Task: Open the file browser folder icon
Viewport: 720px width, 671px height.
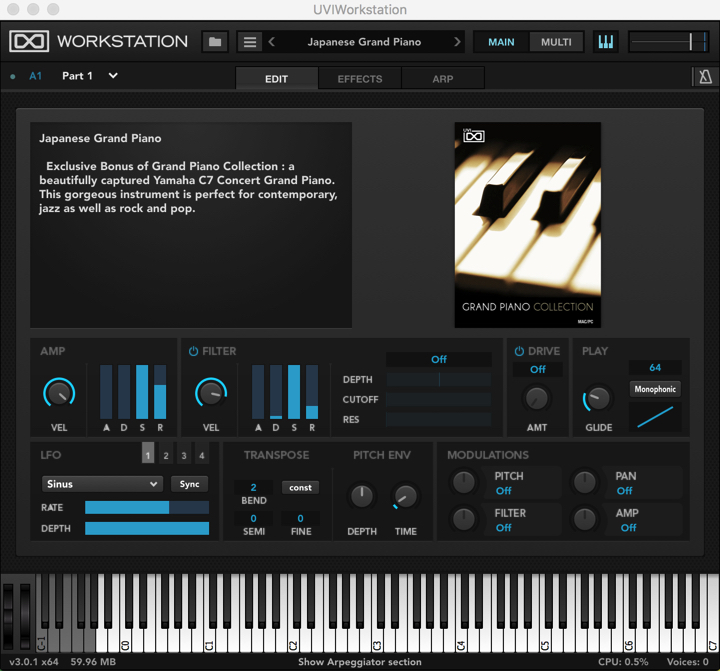Action: (x=215, y=42)
